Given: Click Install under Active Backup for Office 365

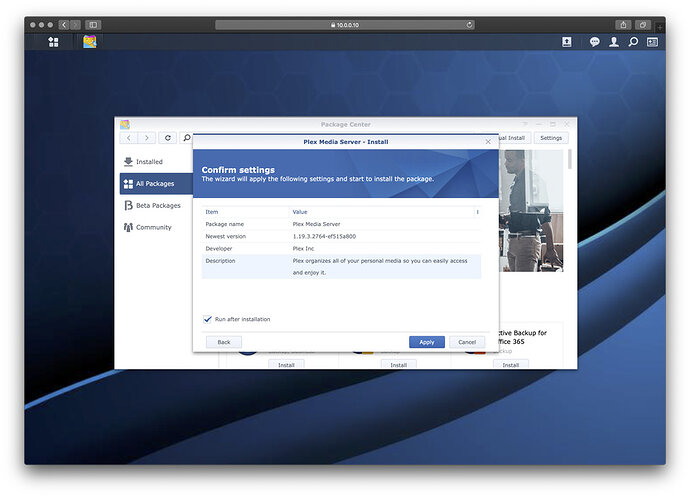Looking at the screenshot, I should click(x=510, y=364).
